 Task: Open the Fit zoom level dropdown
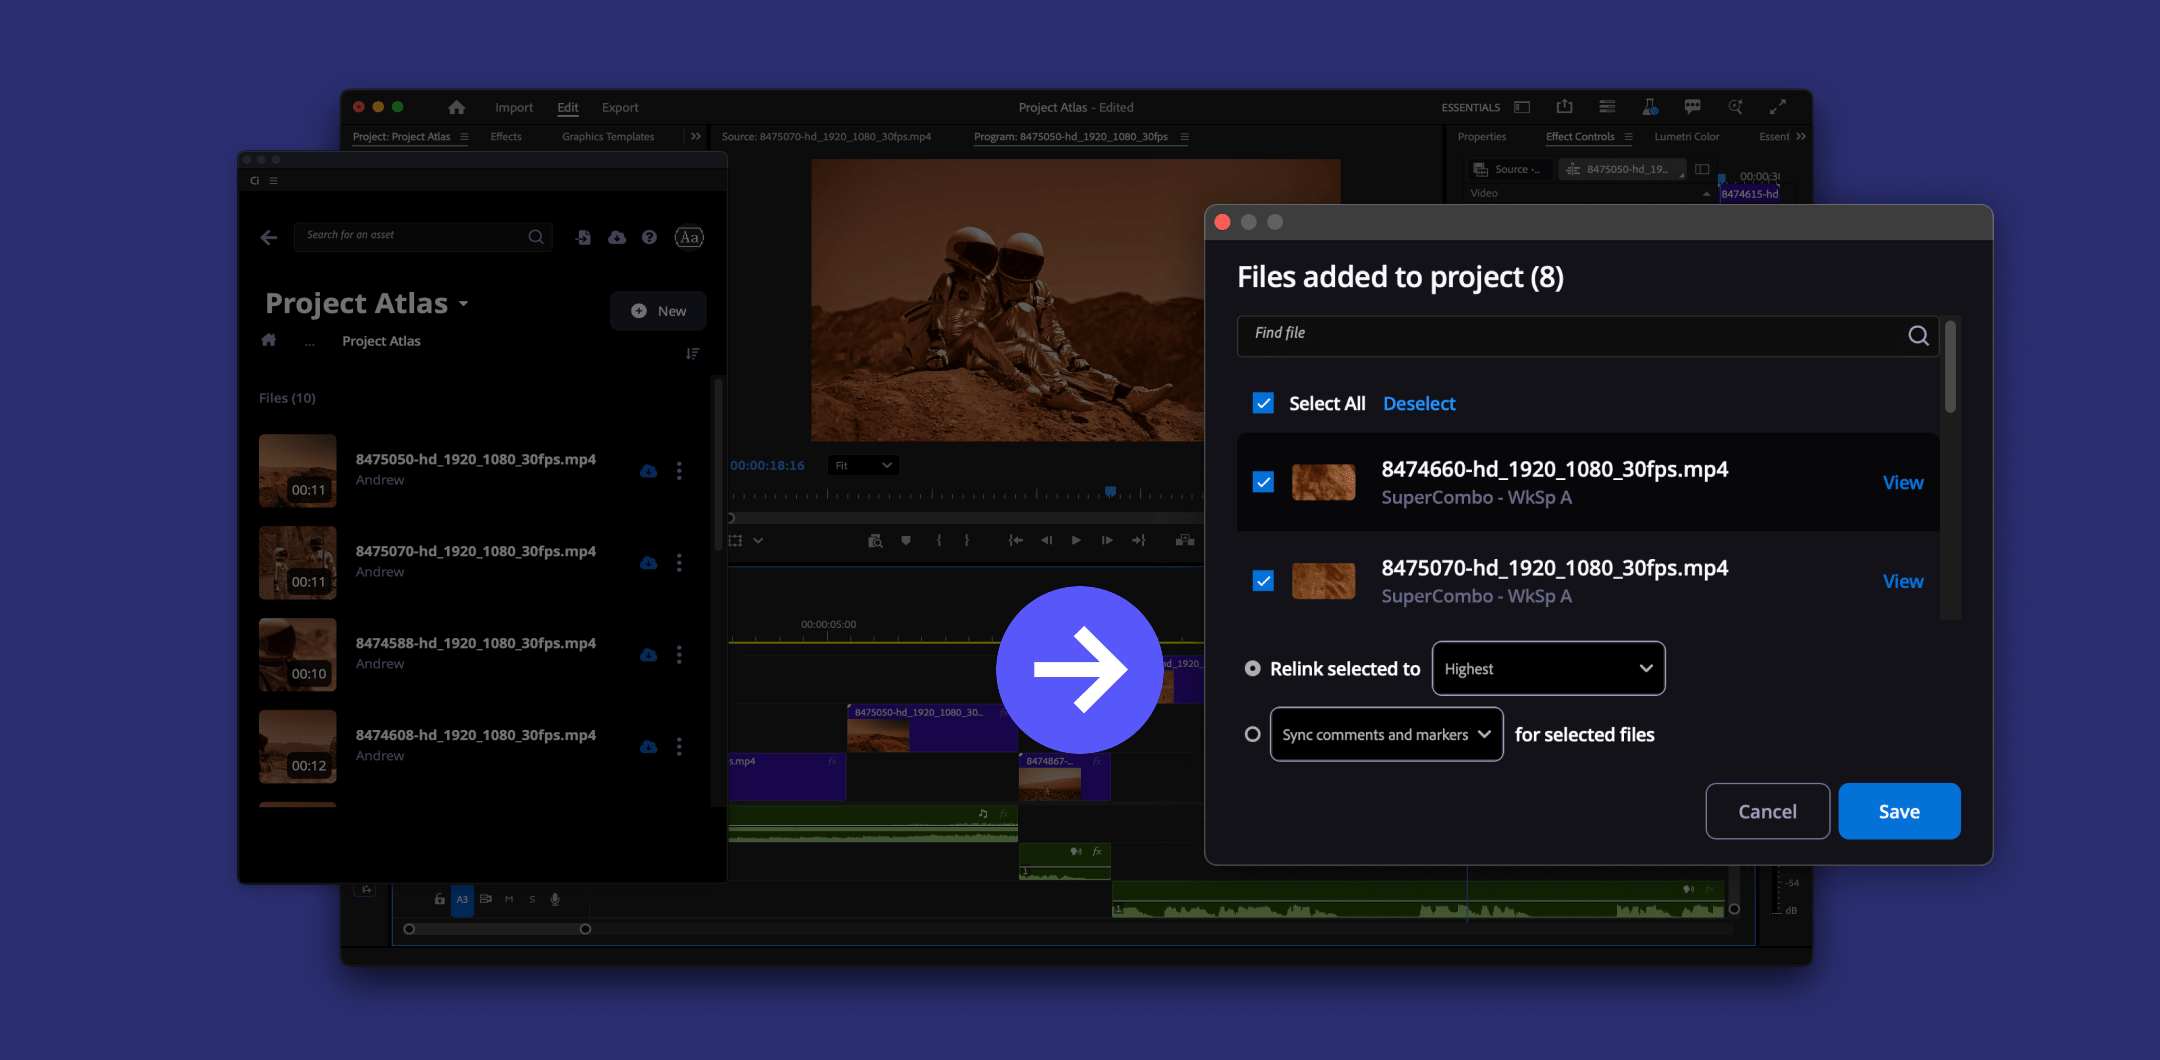point(863,465)
